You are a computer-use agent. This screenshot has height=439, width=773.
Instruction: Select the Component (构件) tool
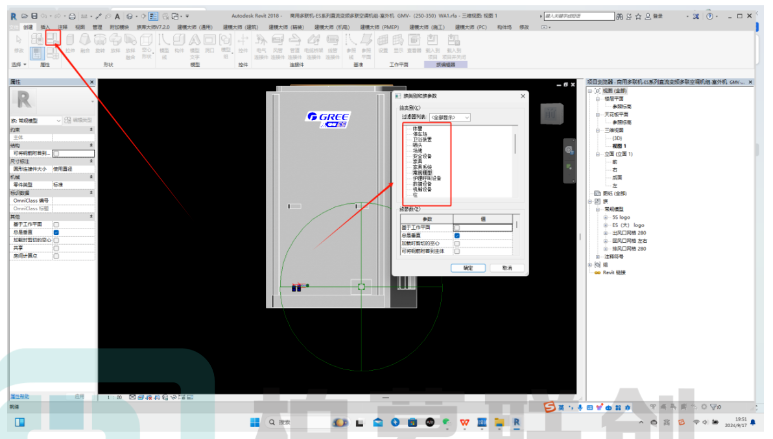point(179,42)
